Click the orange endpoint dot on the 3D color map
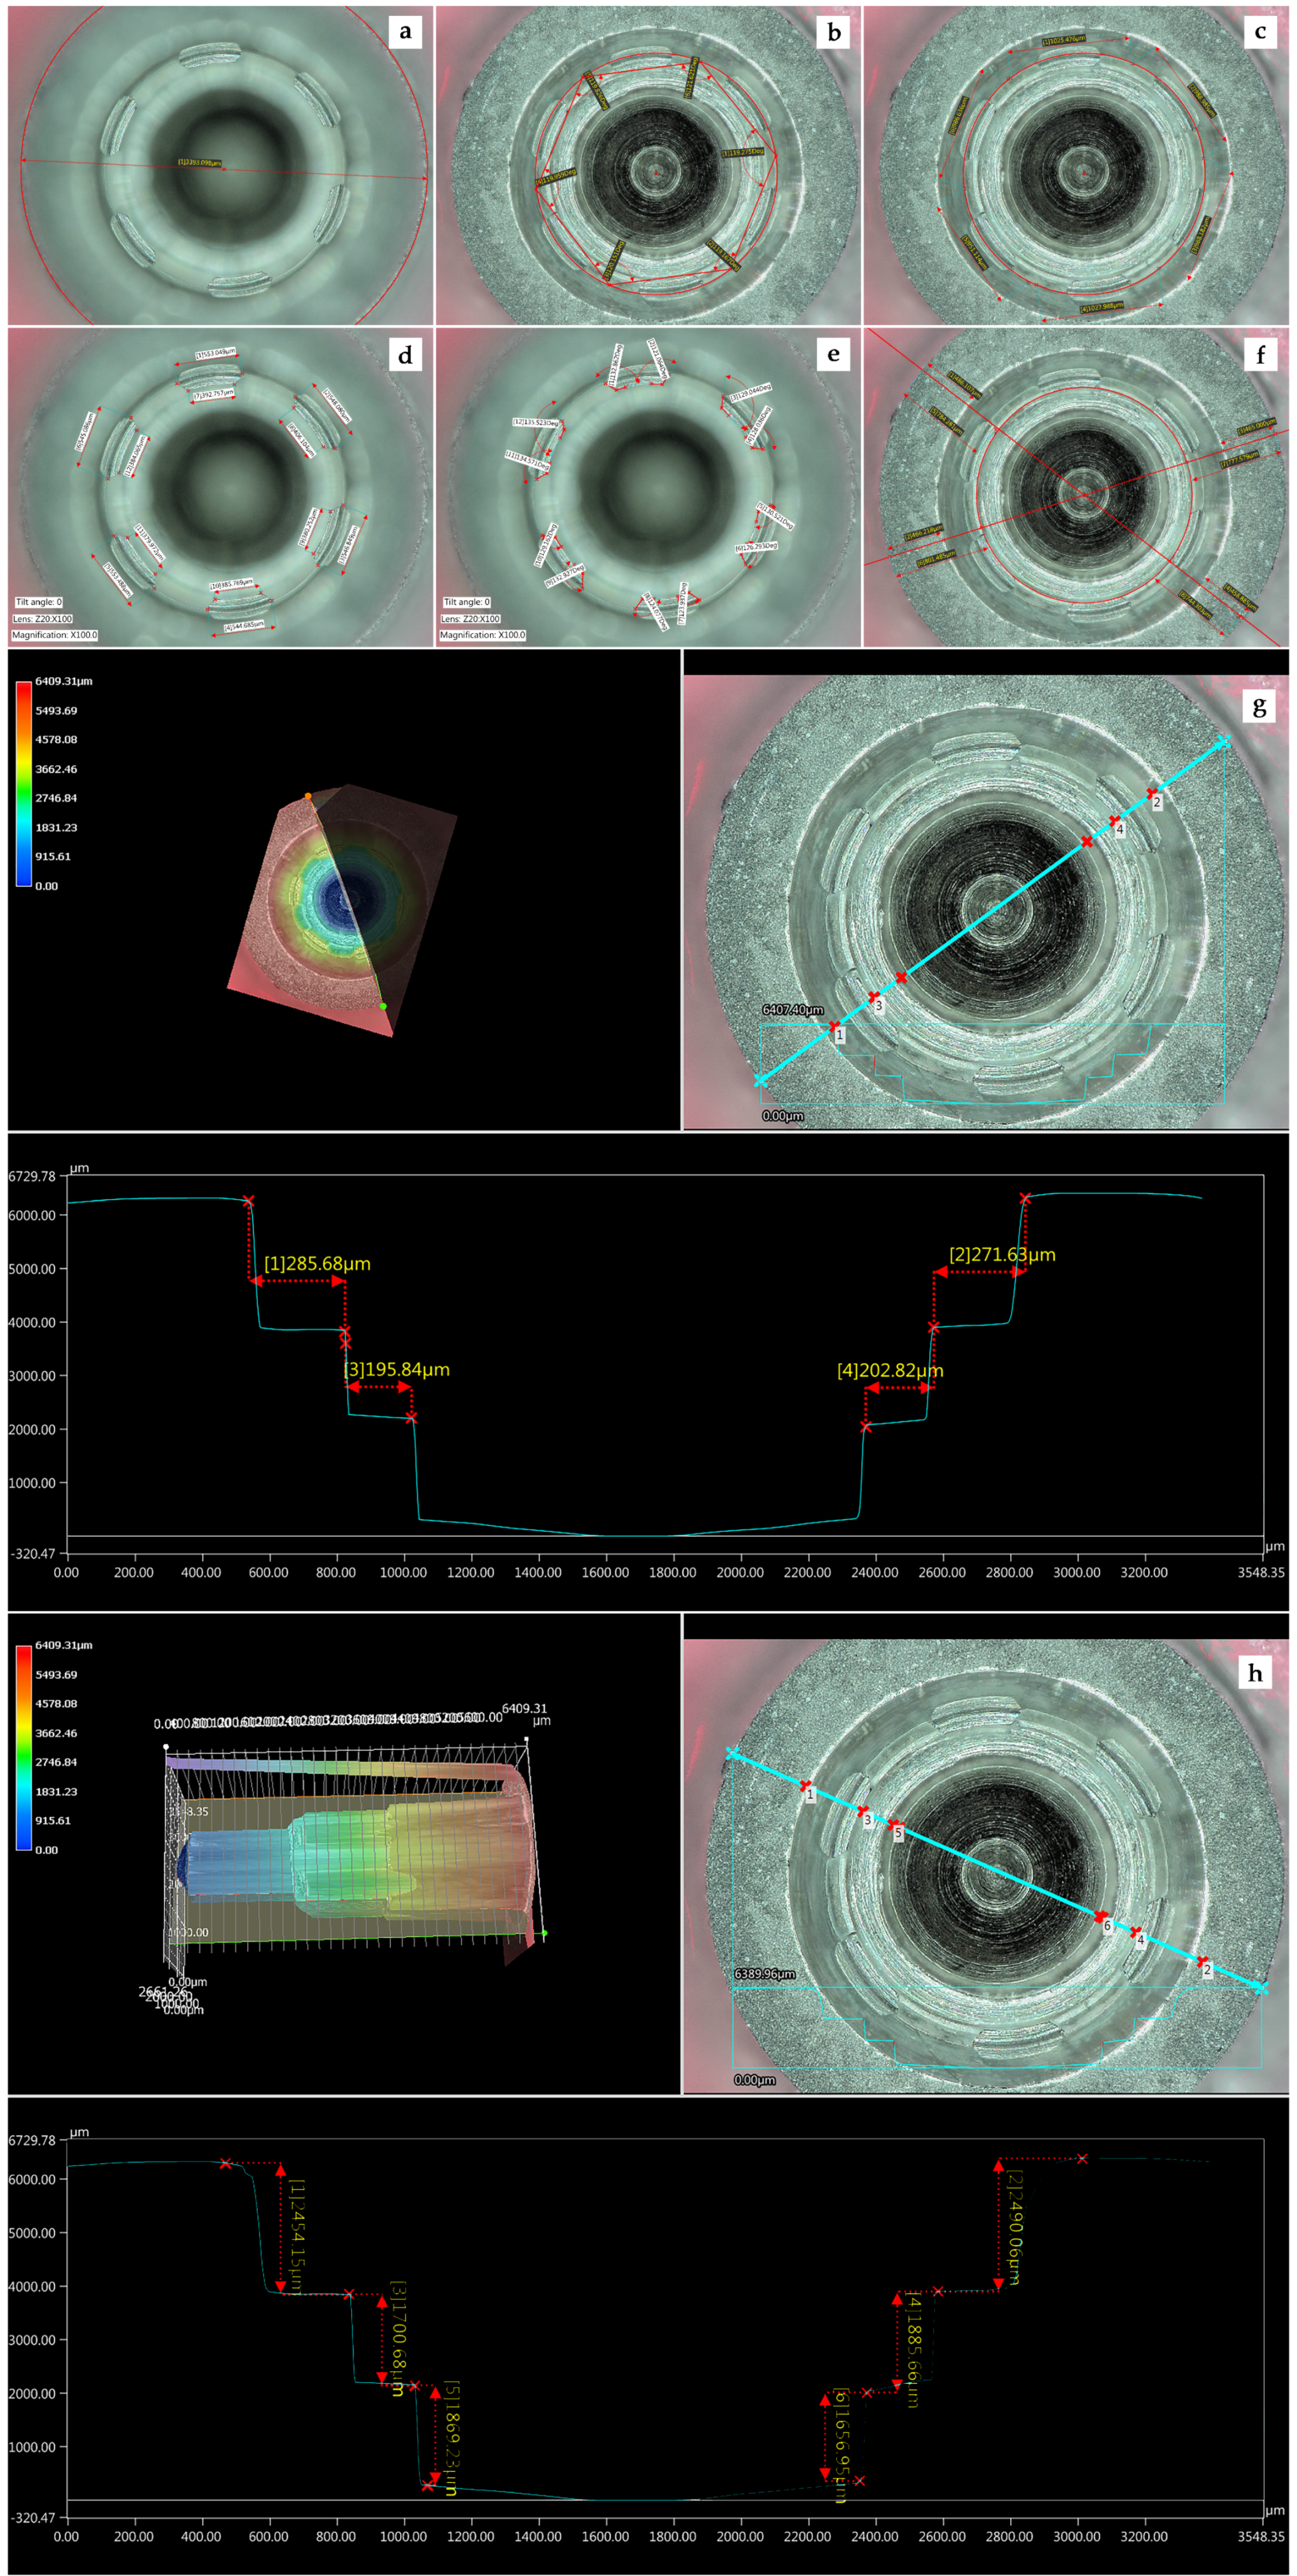This screenshot has width=1297, height=2576. pyautogui.click(x=308, y=796)
